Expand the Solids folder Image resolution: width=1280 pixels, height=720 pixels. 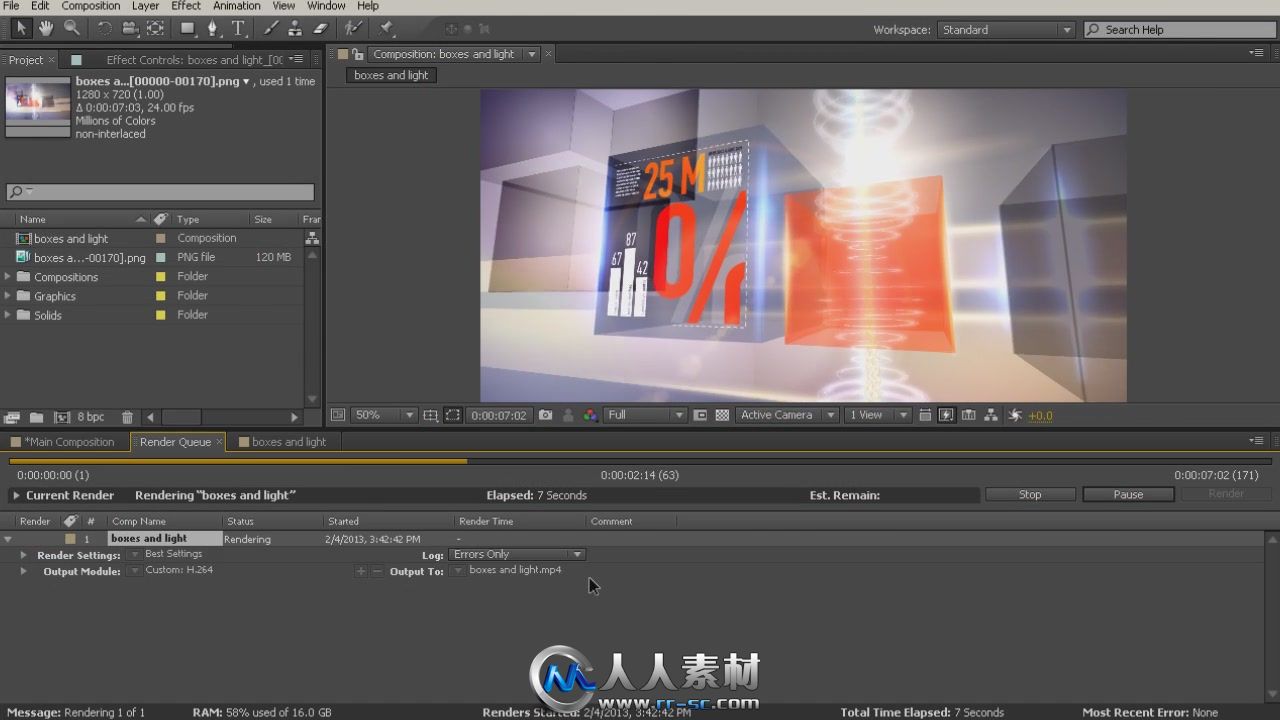(8, 315)
